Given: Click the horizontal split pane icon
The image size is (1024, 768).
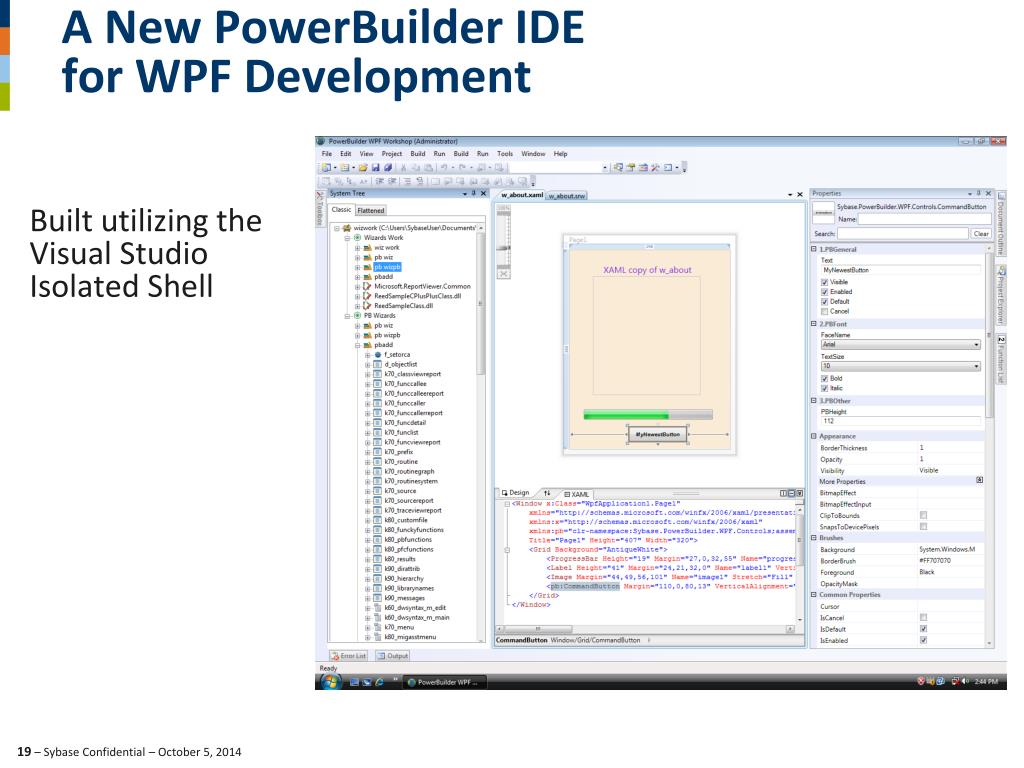Looking at the screenshot, I should coord(792,494).
